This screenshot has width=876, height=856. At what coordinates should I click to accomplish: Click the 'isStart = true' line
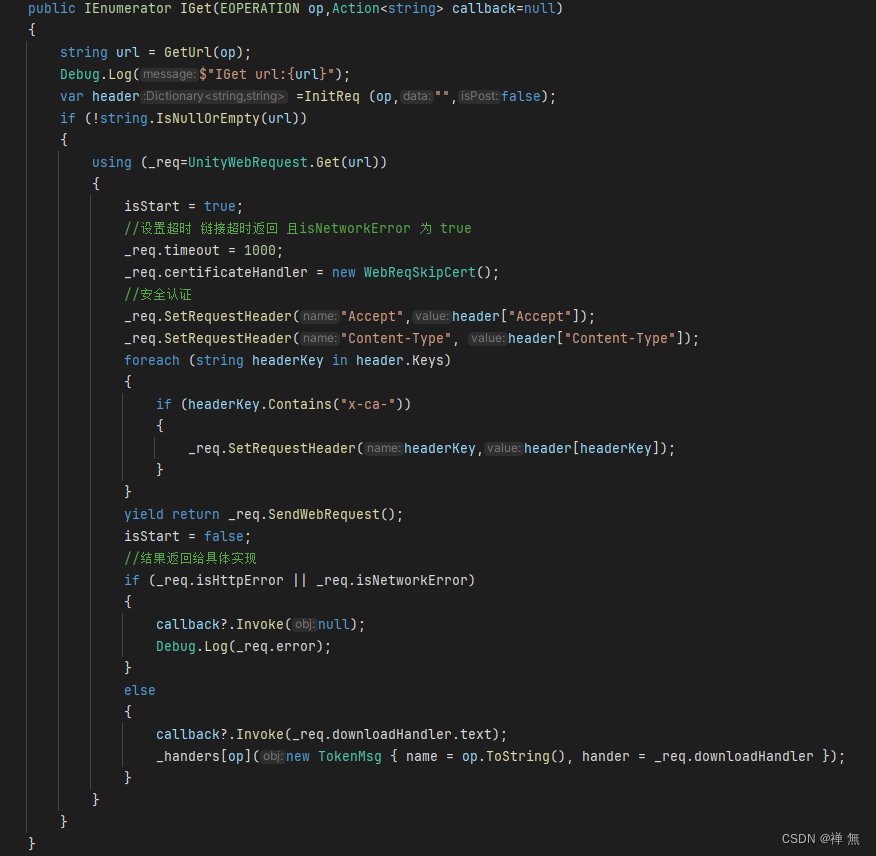pos(183,207)
